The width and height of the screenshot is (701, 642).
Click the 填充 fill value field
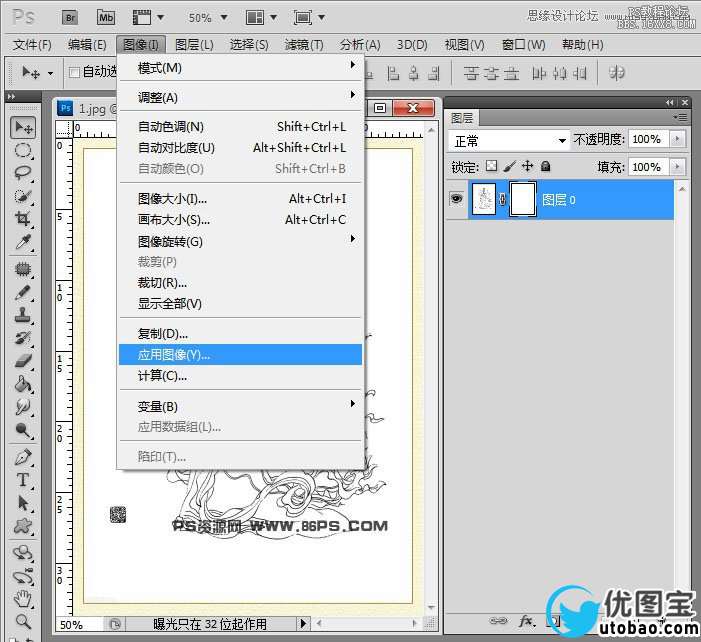[x=646, y=167]
